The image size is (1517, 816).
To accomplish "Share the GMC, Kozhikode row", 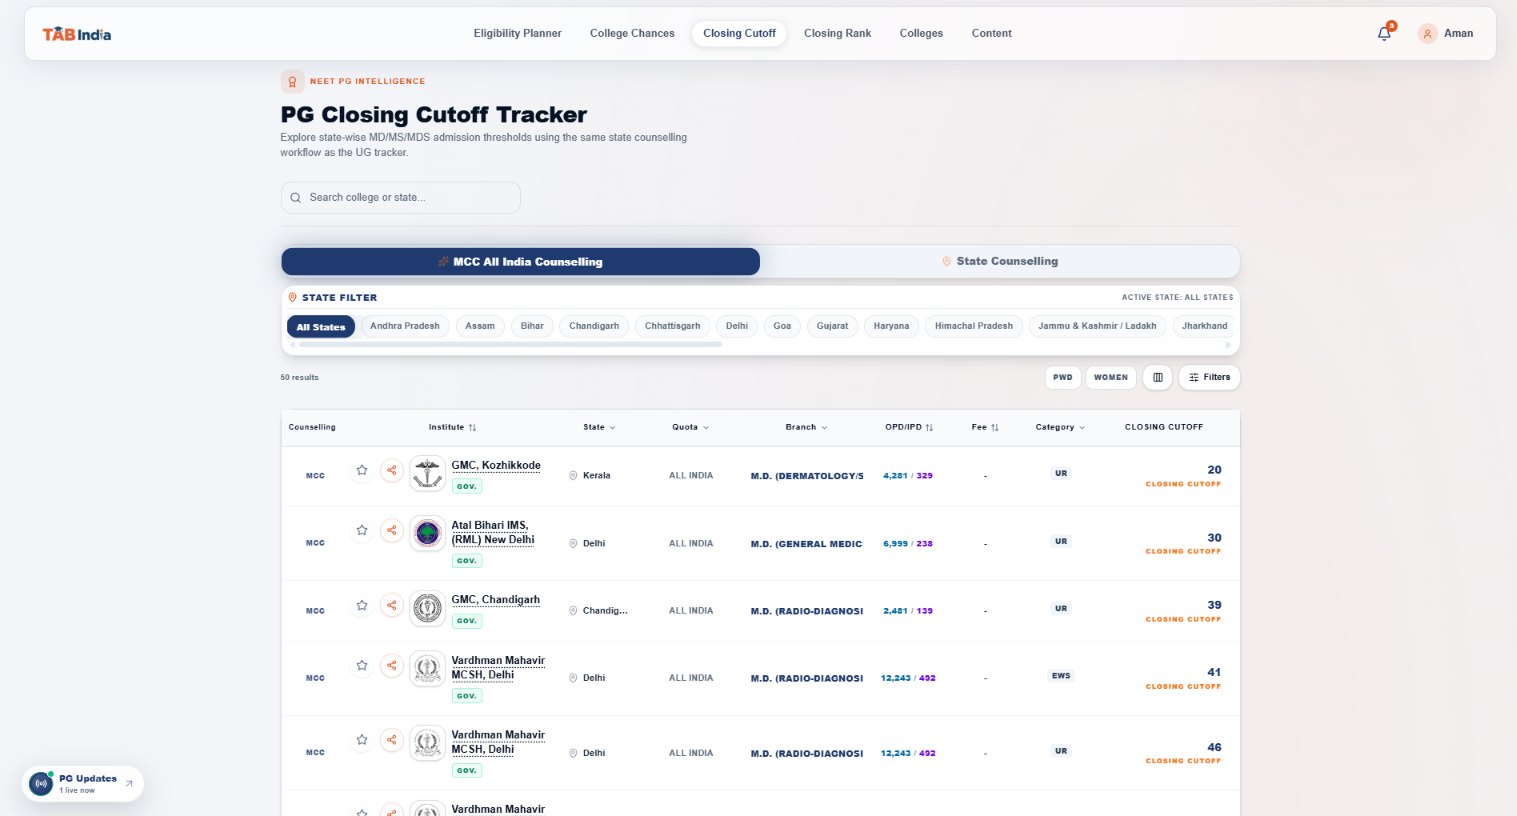I will point(391,470).
